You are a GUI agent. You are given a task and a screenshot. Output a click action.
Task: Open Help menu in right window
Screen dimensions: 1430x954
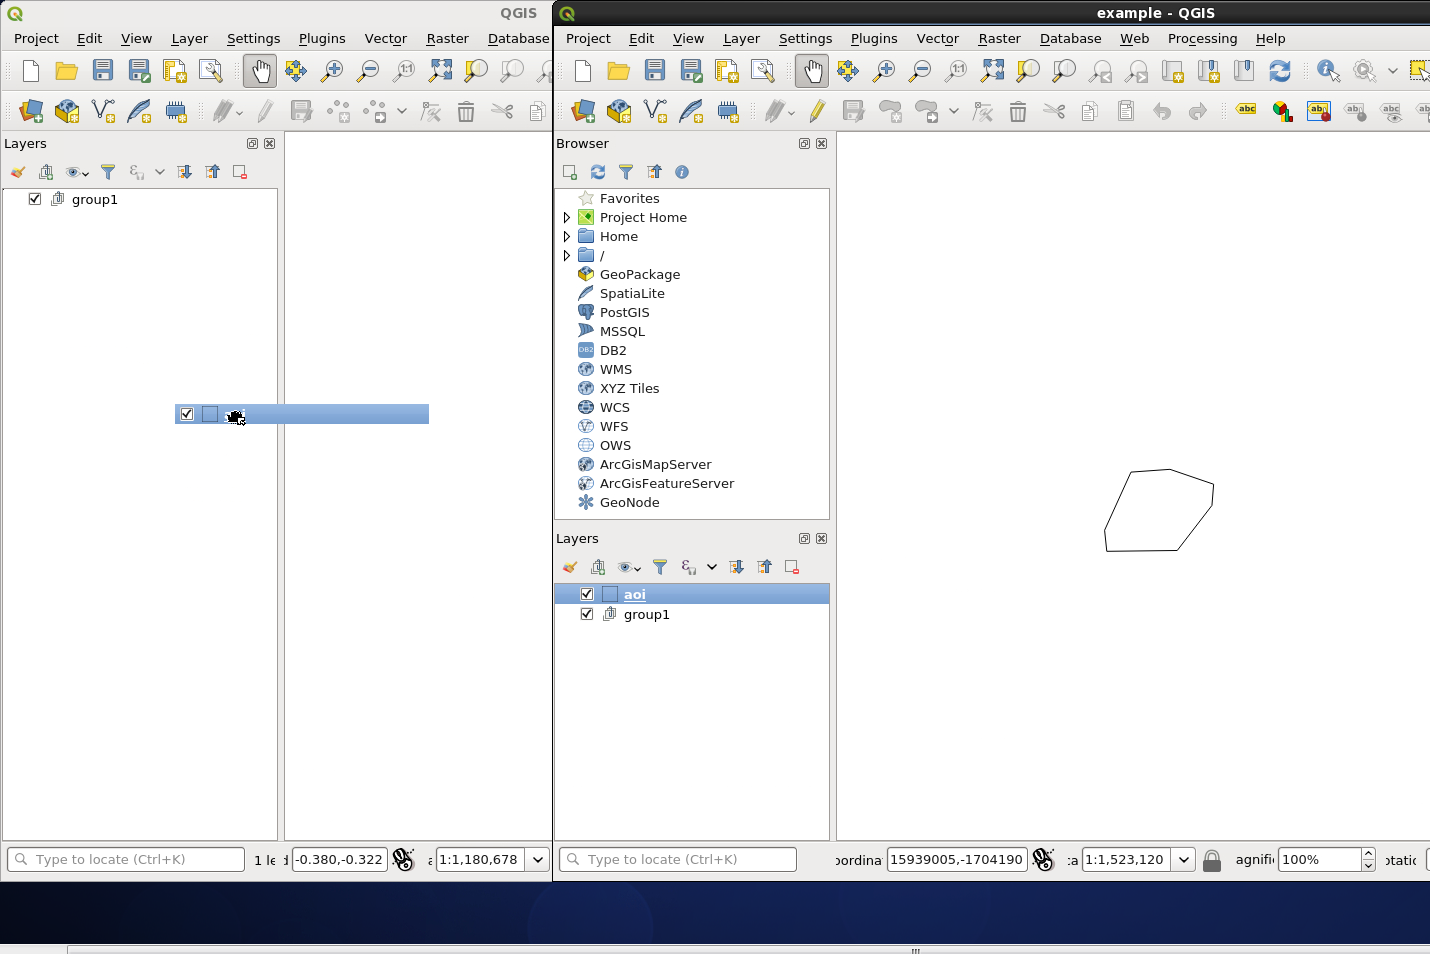pos(1270,38)
